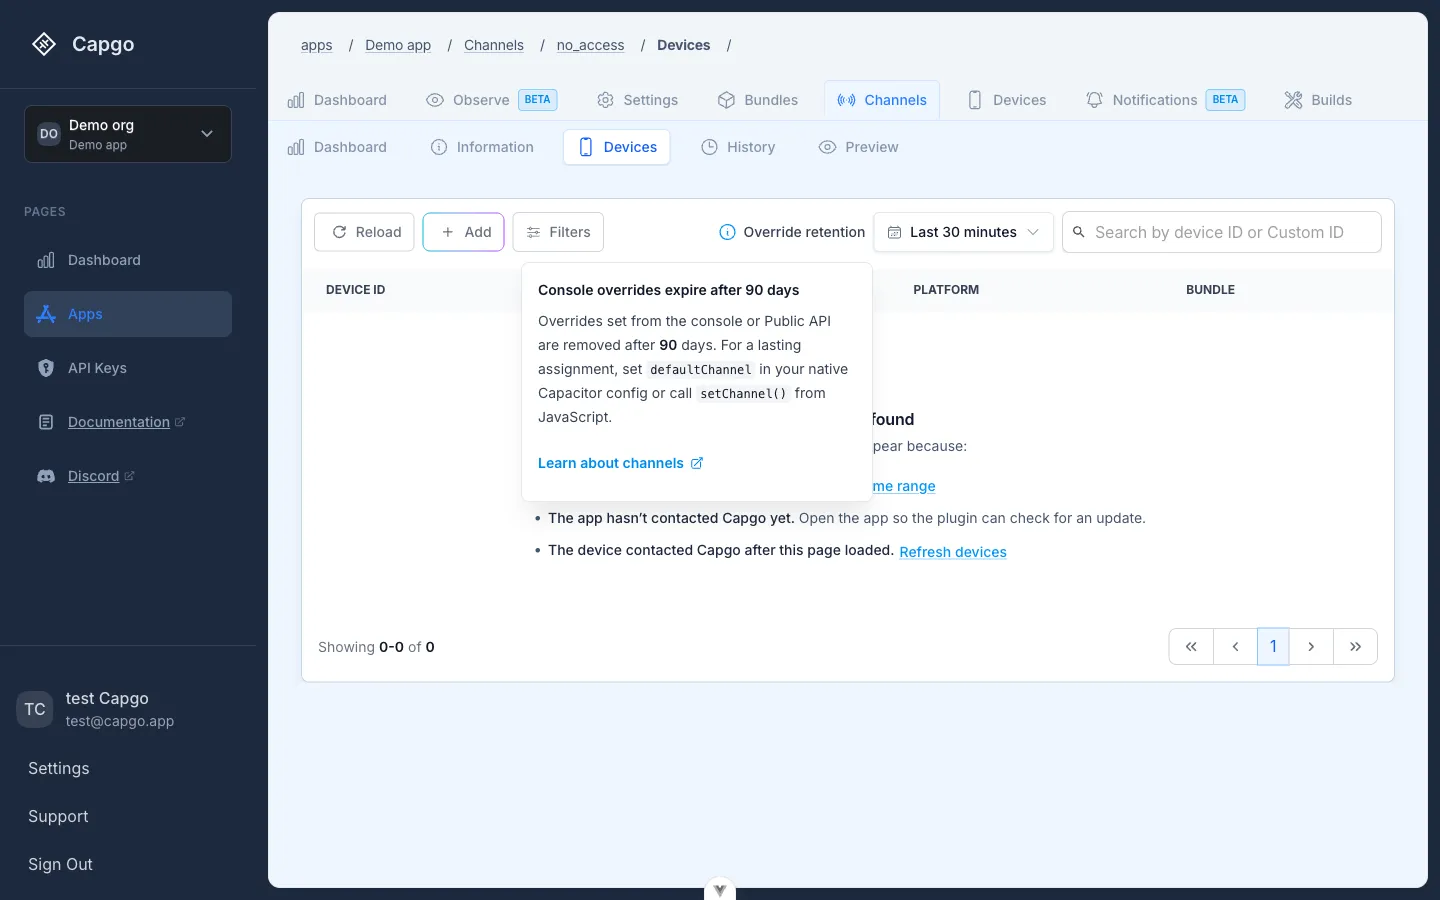Go to no_access breadcrumb

(591, 45)
